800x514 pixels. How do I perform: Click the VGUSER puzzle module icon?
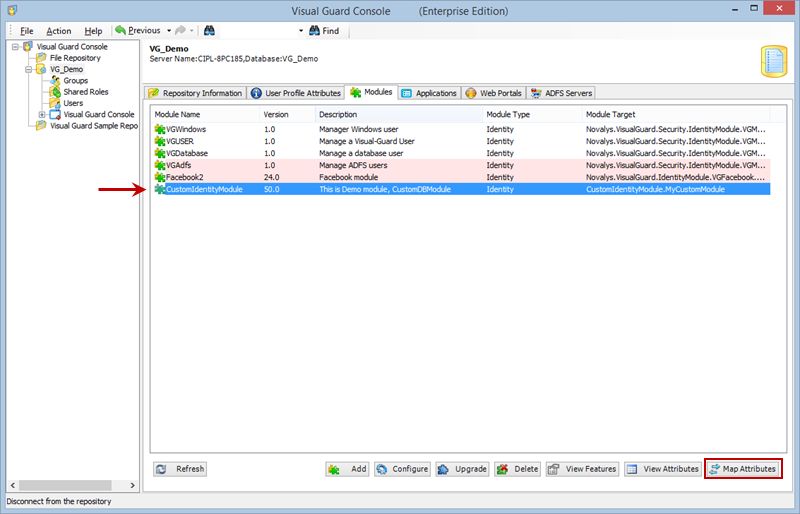(160, 141)
